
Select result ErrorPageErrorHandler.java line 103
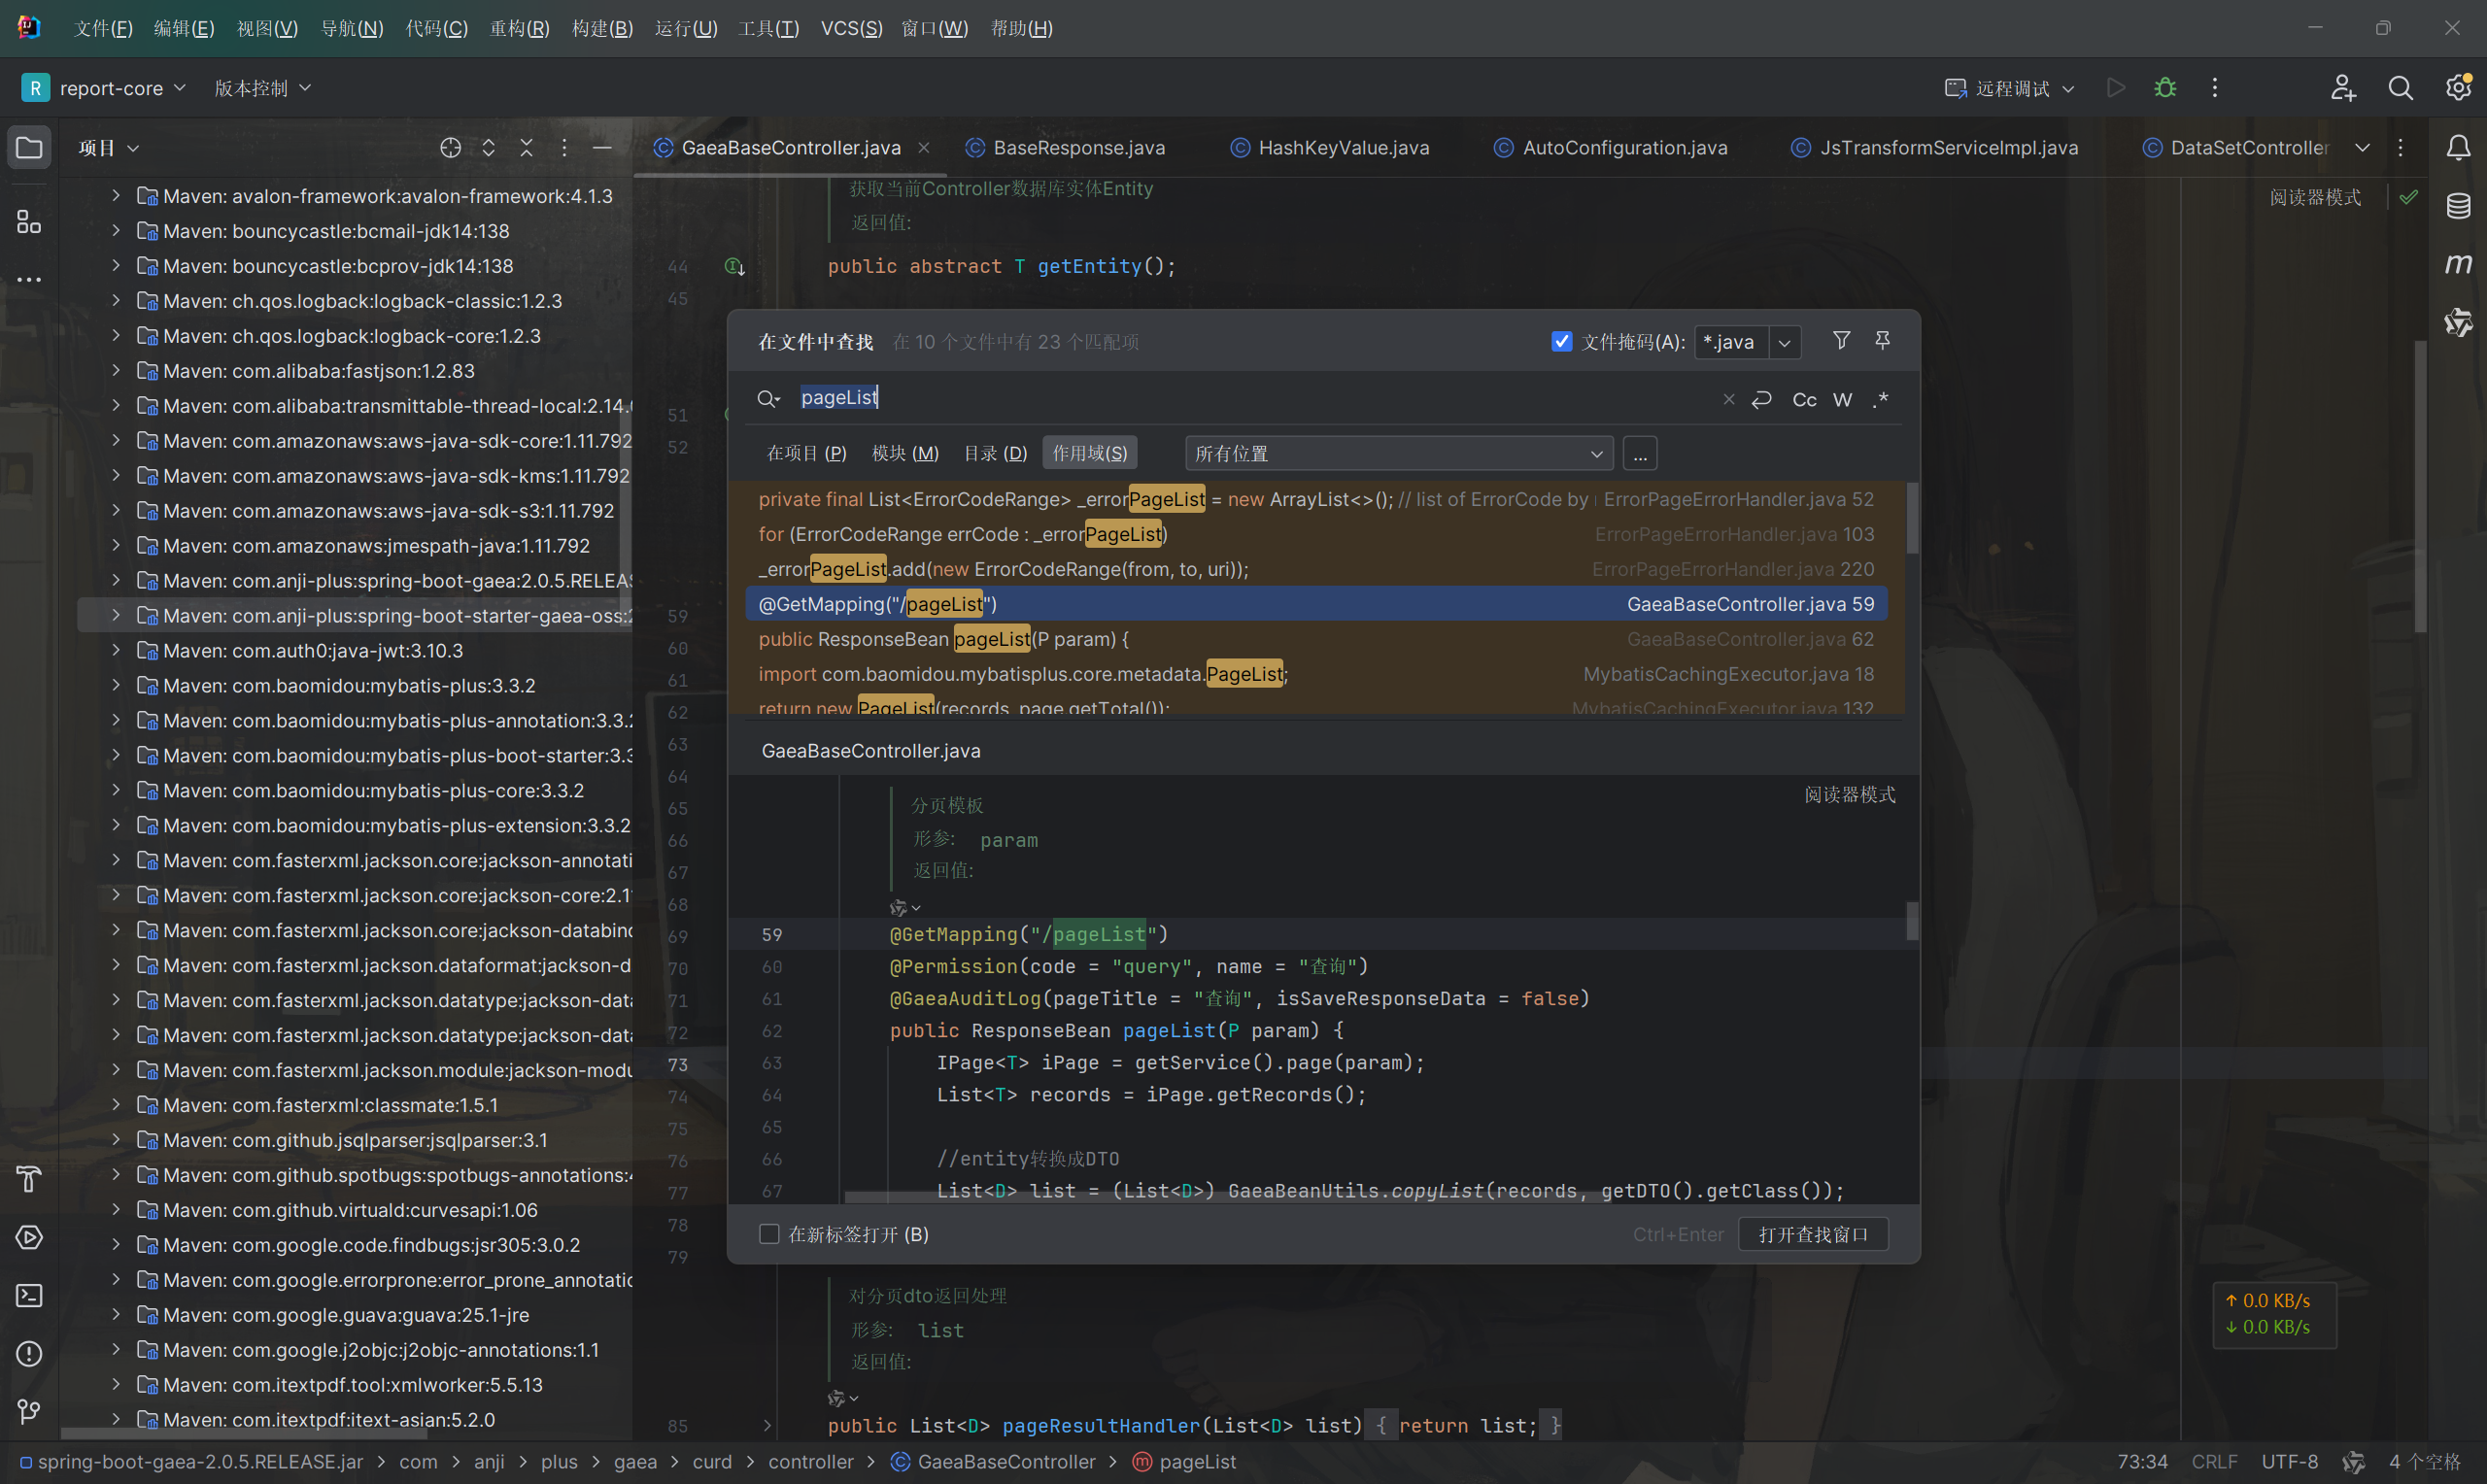click(1316, 534)
